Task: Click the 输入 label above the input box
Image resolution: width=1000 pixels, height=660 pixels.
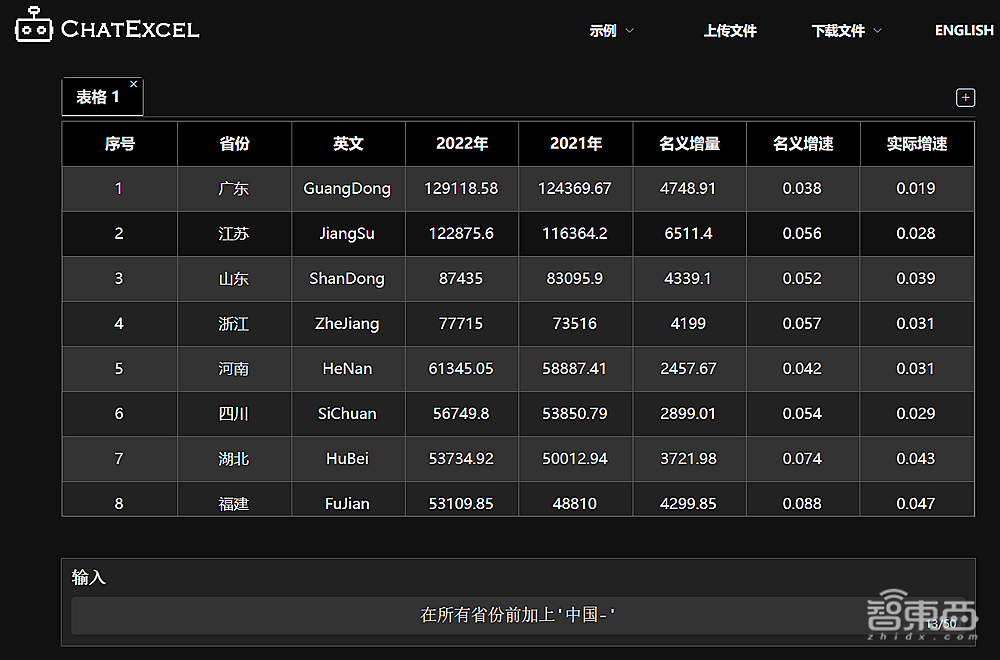Action: 89,578
